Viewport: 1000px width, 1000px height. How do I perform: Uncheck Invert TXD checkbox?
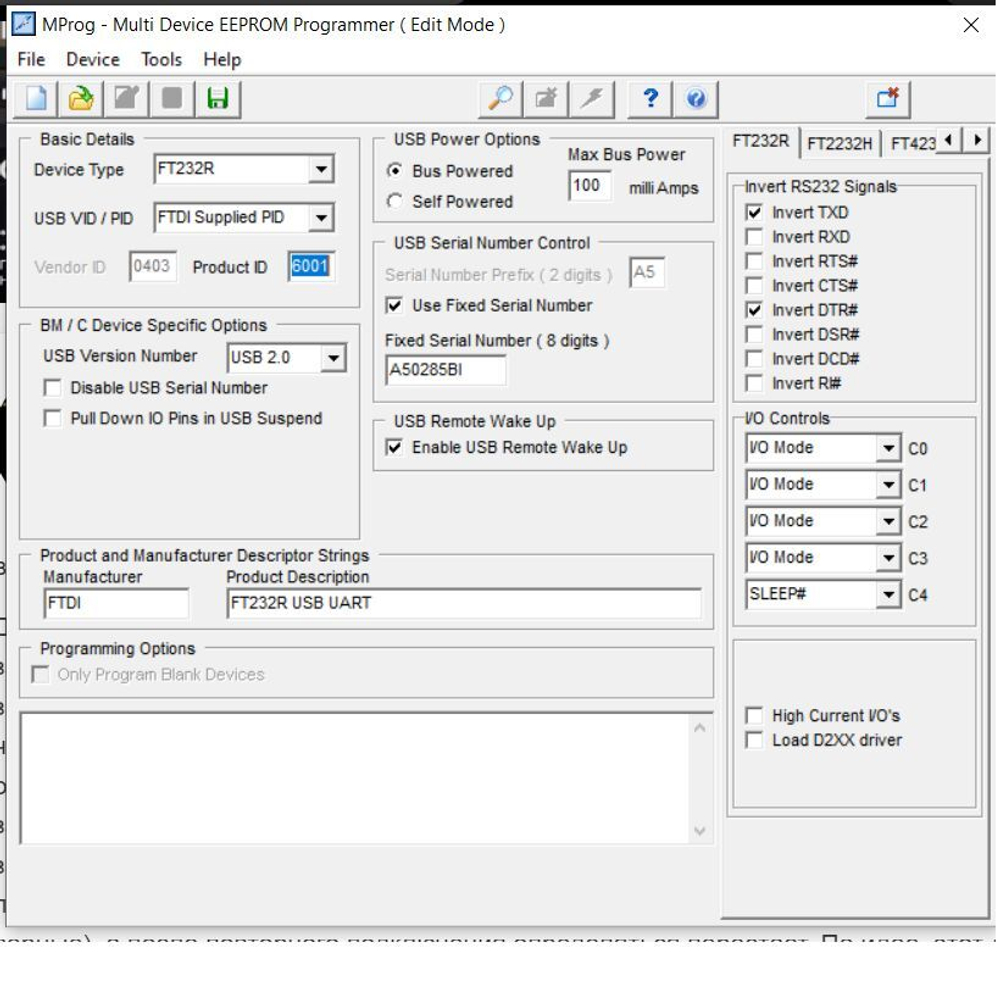coord(754,212)
